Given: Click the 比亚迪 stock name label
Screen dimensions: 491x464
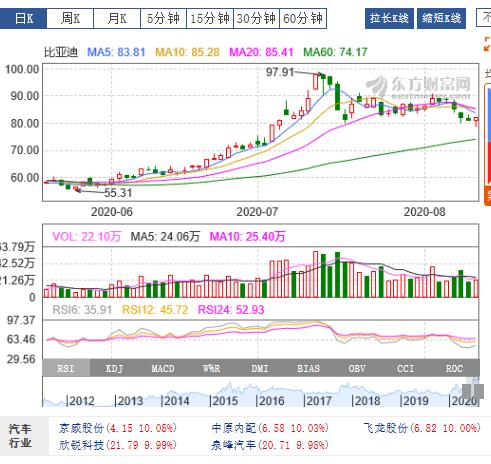Looking at the screenshot, I should [61, 52].
